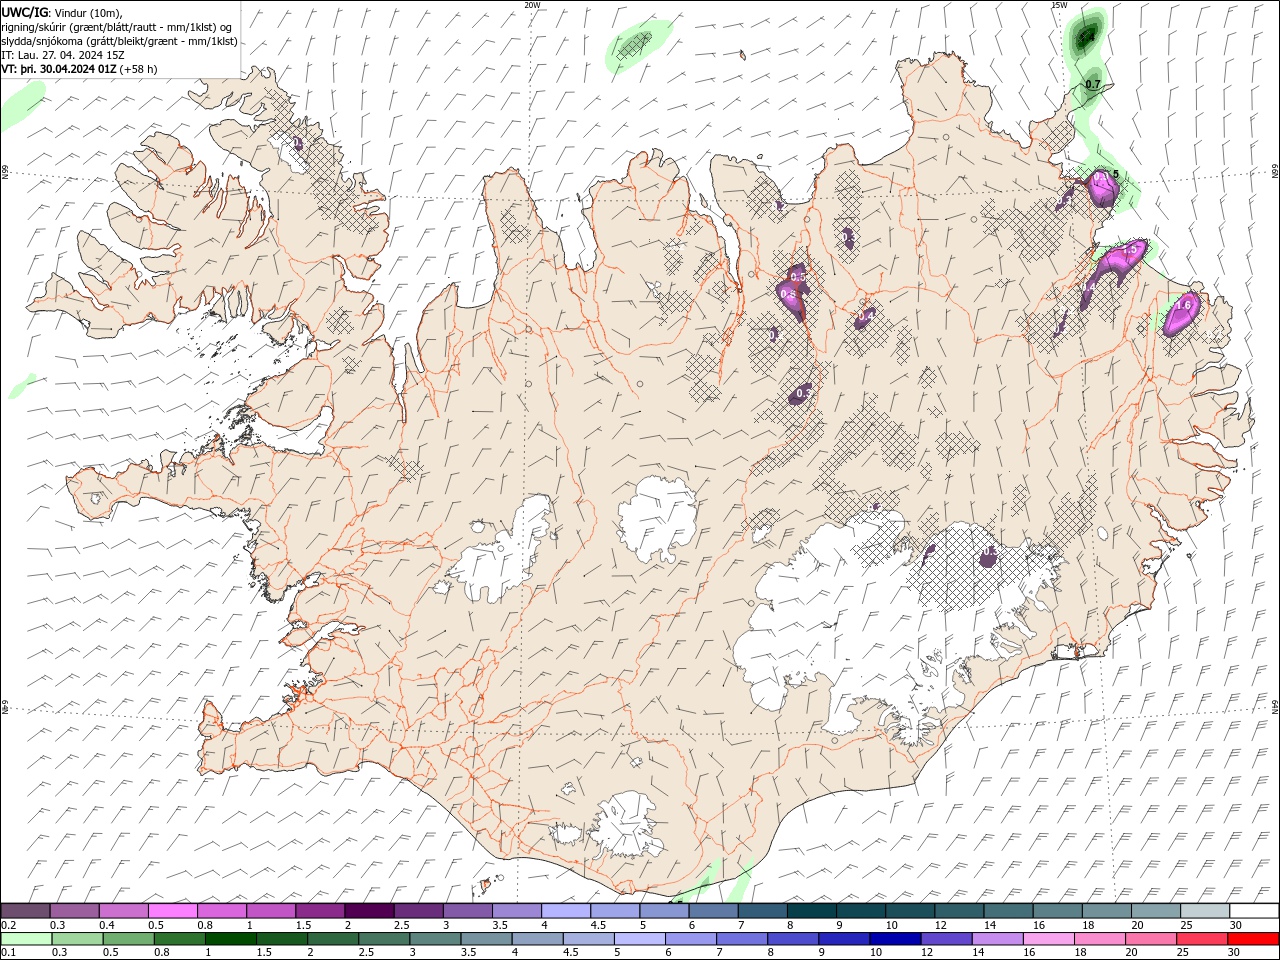The width and height of the screenshot is (1280, 960).
Task: Click the '15W' longitude label
Action: point(1059,5)
